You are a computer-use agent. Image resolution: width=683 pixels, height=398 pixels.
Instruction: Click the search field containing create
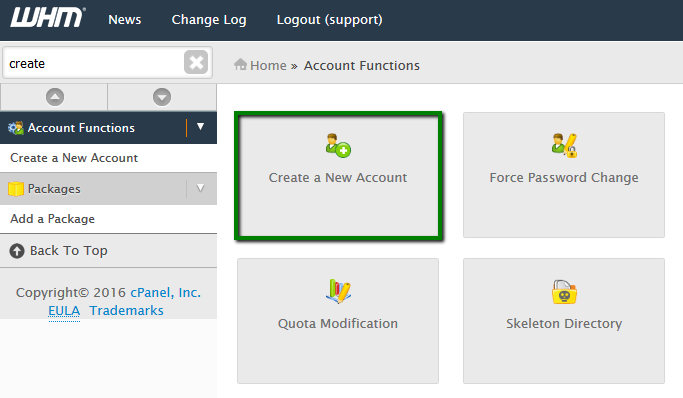(95, 63)
